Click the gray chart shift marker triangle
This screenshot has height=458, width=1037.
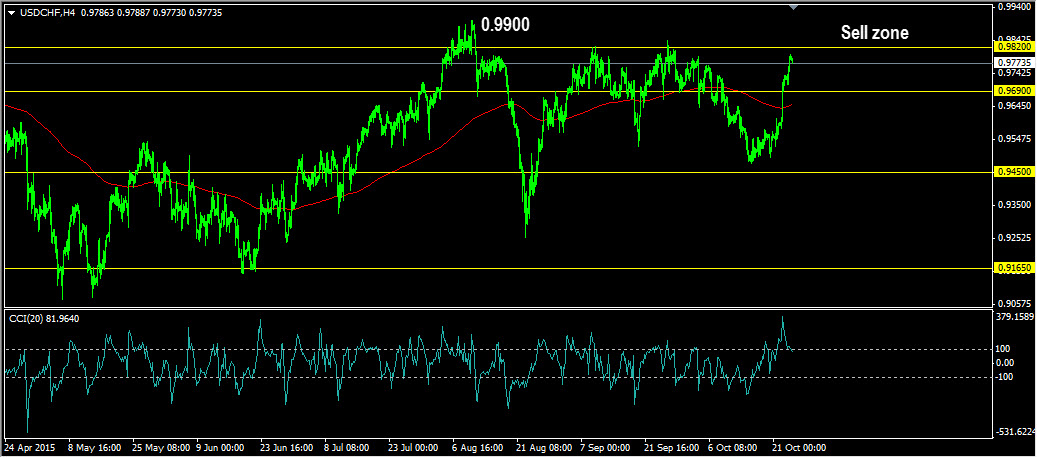794,7
